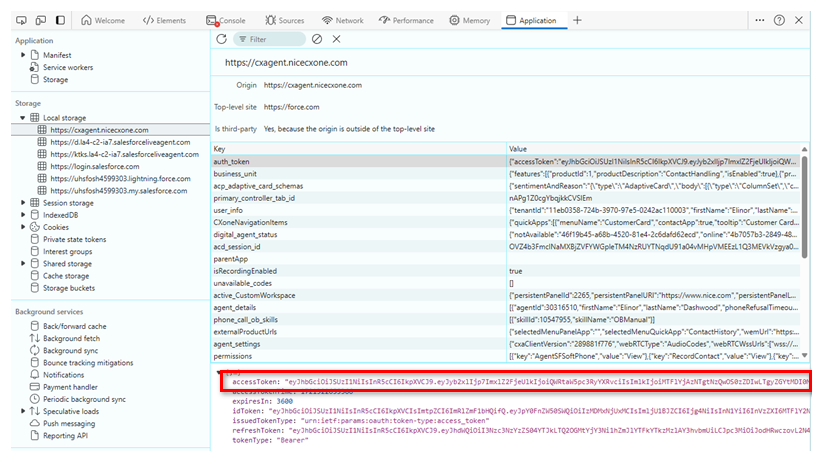The width and height of the screenshot is (824, 463).
Task: Select cxagent.nicecxone.com local storage
Action: [110, 130]
